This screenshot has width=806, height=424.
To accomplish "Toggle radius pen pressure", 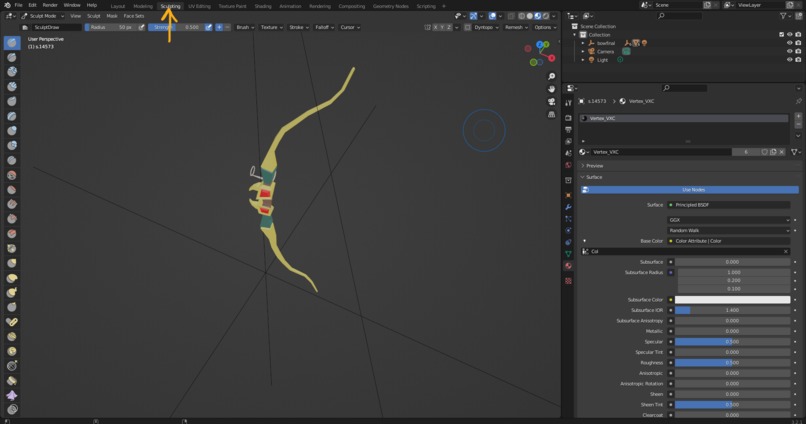I will tap(141, 27).
